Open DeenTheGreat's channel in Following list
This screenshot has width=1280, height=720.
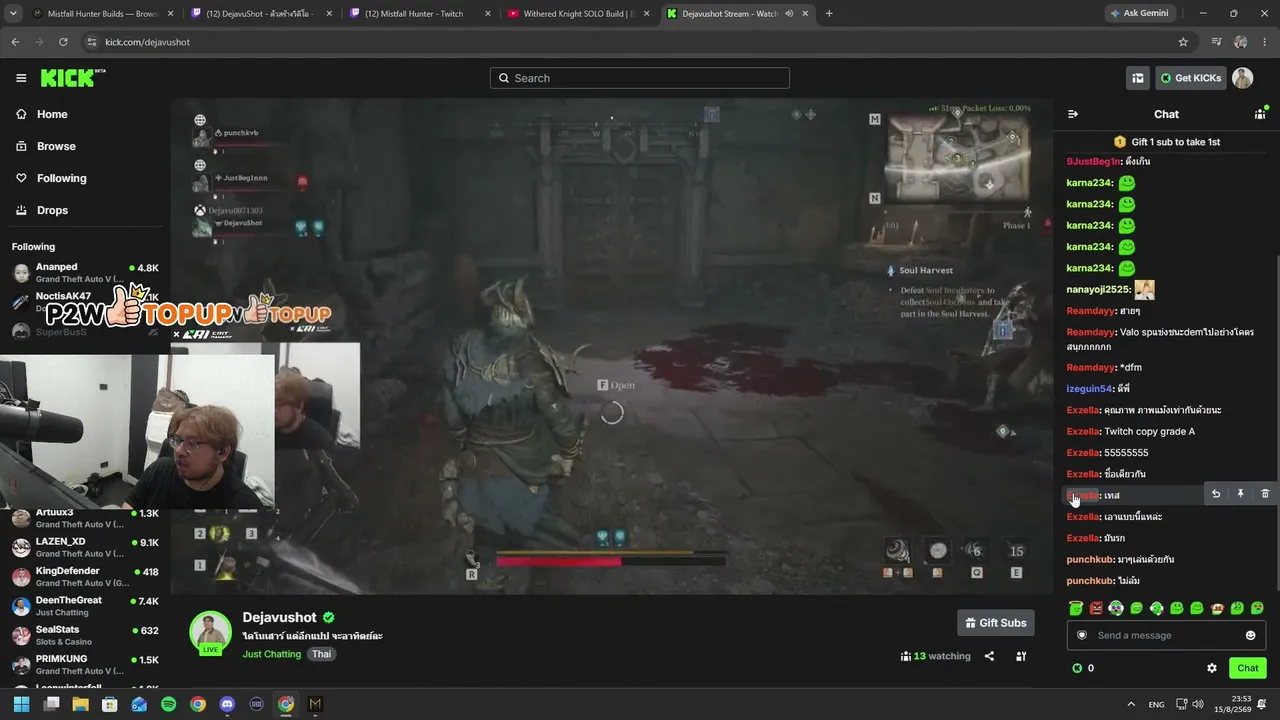[x=85, y=606]
